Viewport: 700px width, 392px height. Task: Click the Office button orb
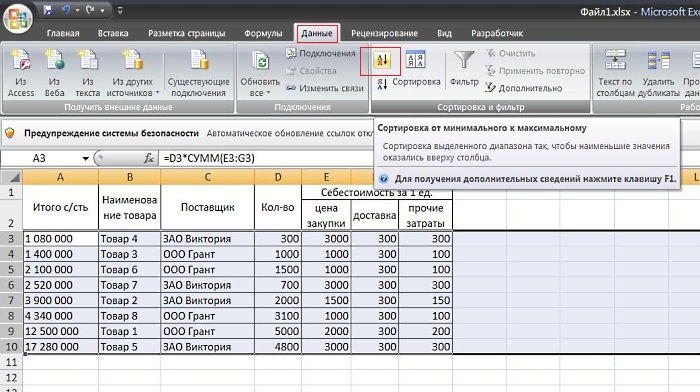pos(18,19)
